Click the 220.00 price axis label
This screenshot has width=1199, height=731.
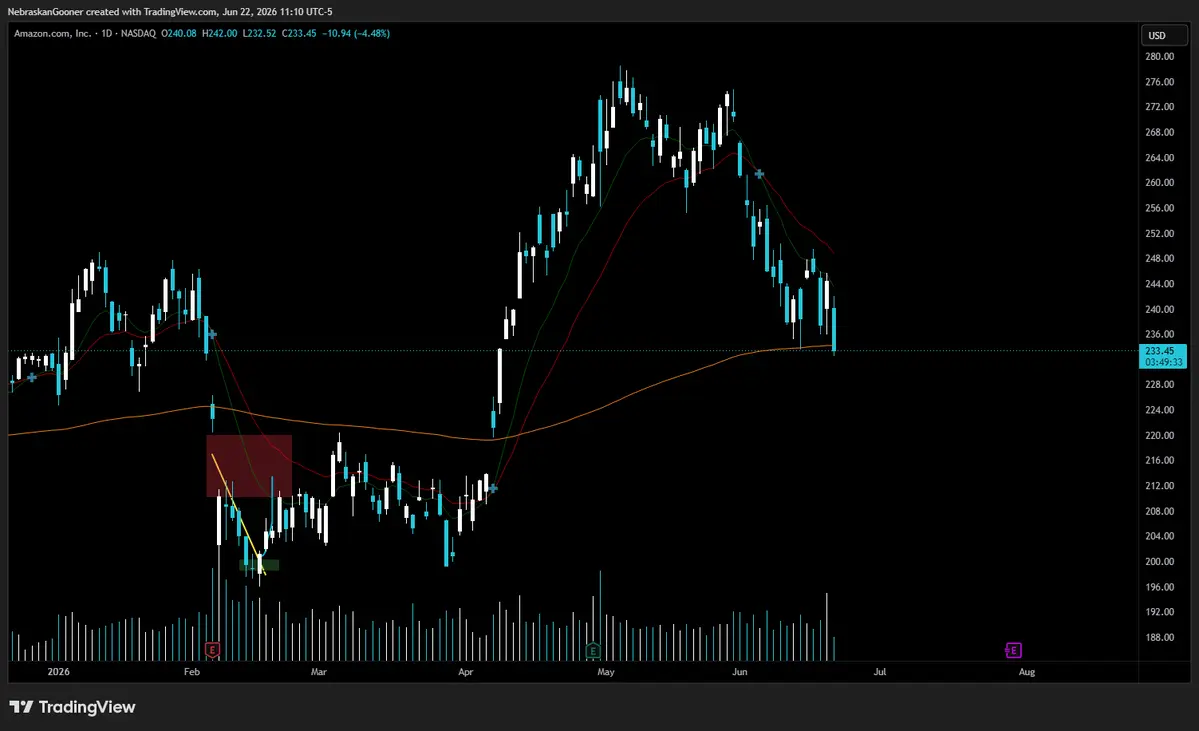[1159, 435]
